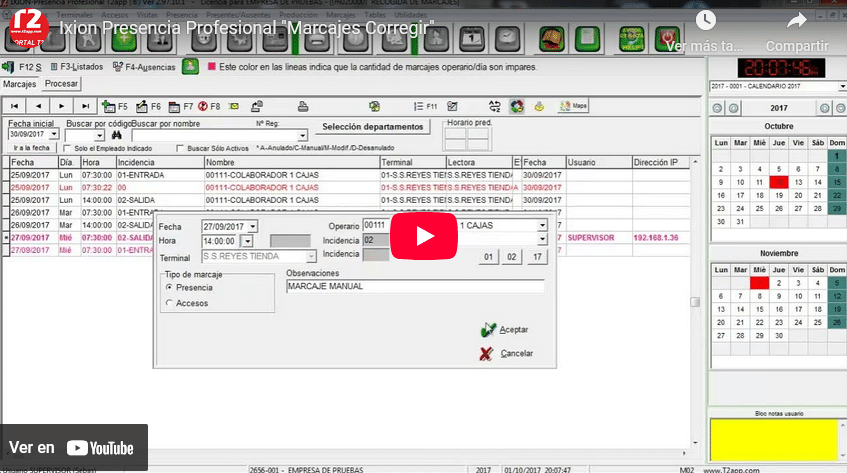The height and width of the screenshot is (473, 847).
Task: Click the yellow envelope icon
Action: [234, 106]
